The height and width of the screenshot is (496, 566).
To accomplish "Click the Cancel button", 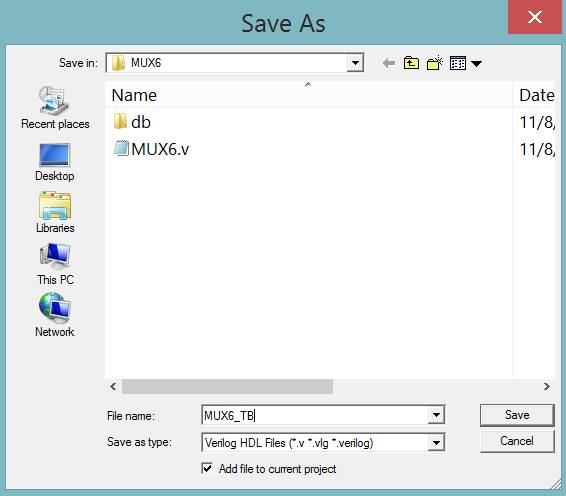I will point(517,441).
